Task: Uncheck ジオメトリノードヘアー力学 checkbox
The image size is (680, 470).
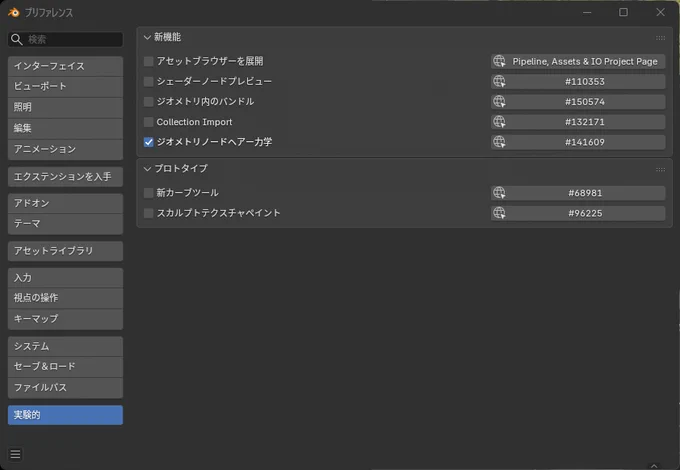Action: (x=148, y=142)
